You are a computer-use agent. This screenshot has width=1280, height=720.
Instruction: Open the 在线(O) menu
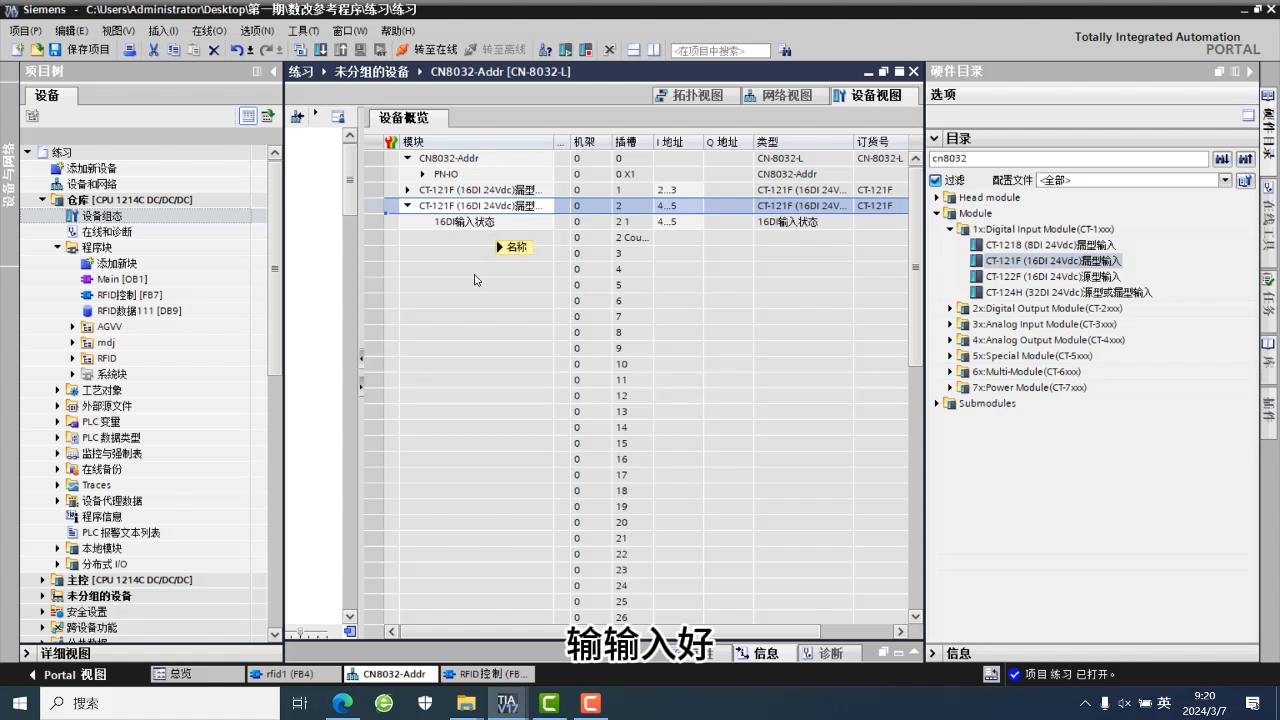click(208, 31)
